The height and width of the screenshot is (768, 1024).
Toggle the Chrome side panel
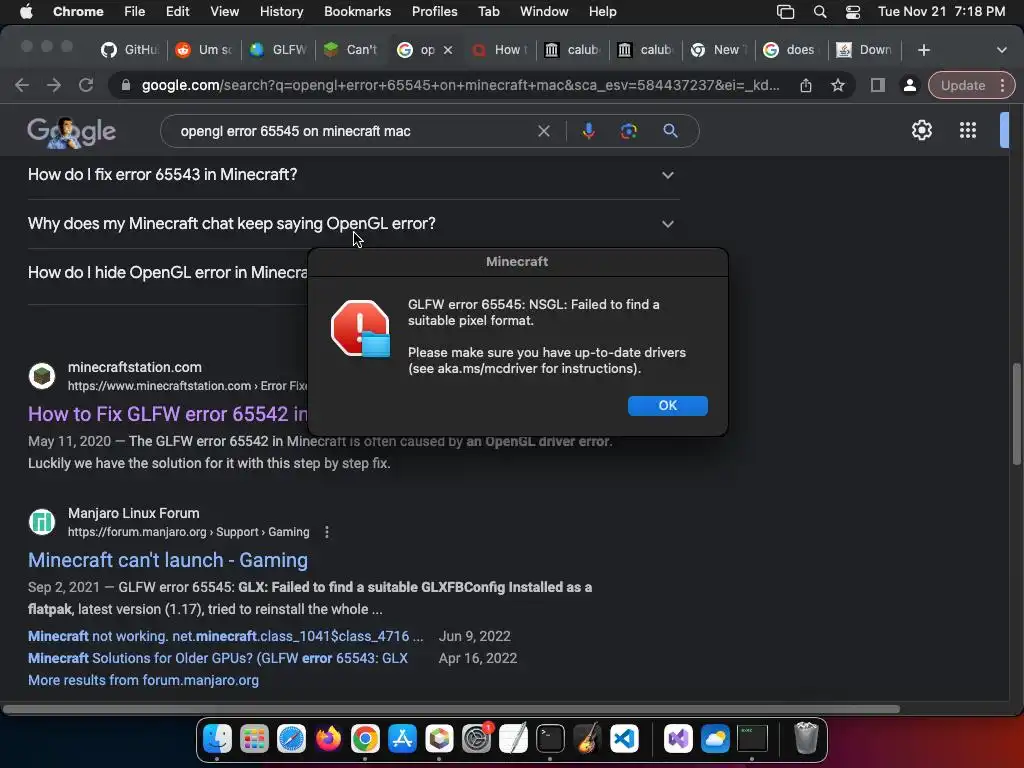coord(878,85)
